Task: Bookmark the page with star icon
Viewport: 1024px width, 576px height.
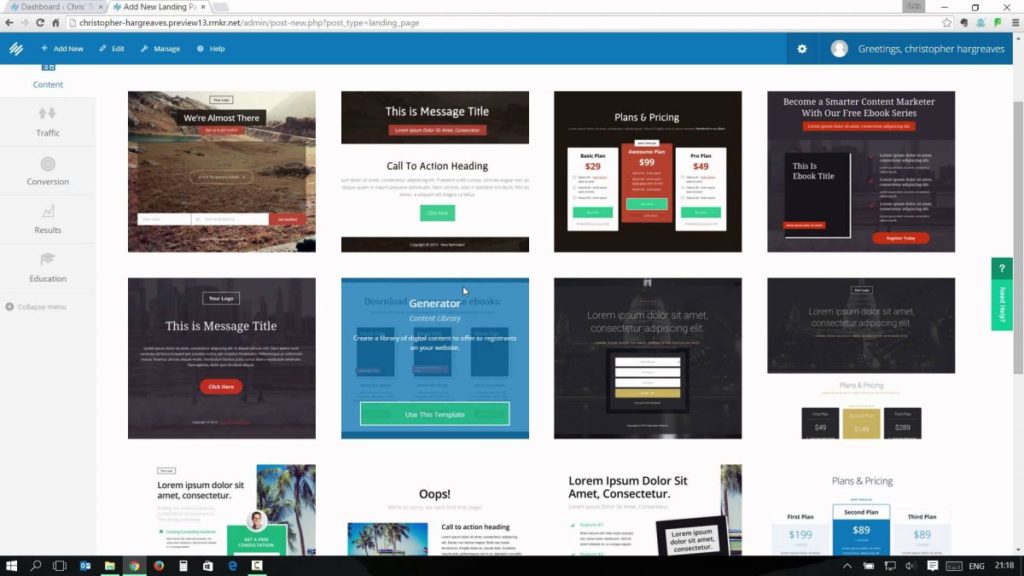Action: [x=946, y=23]
